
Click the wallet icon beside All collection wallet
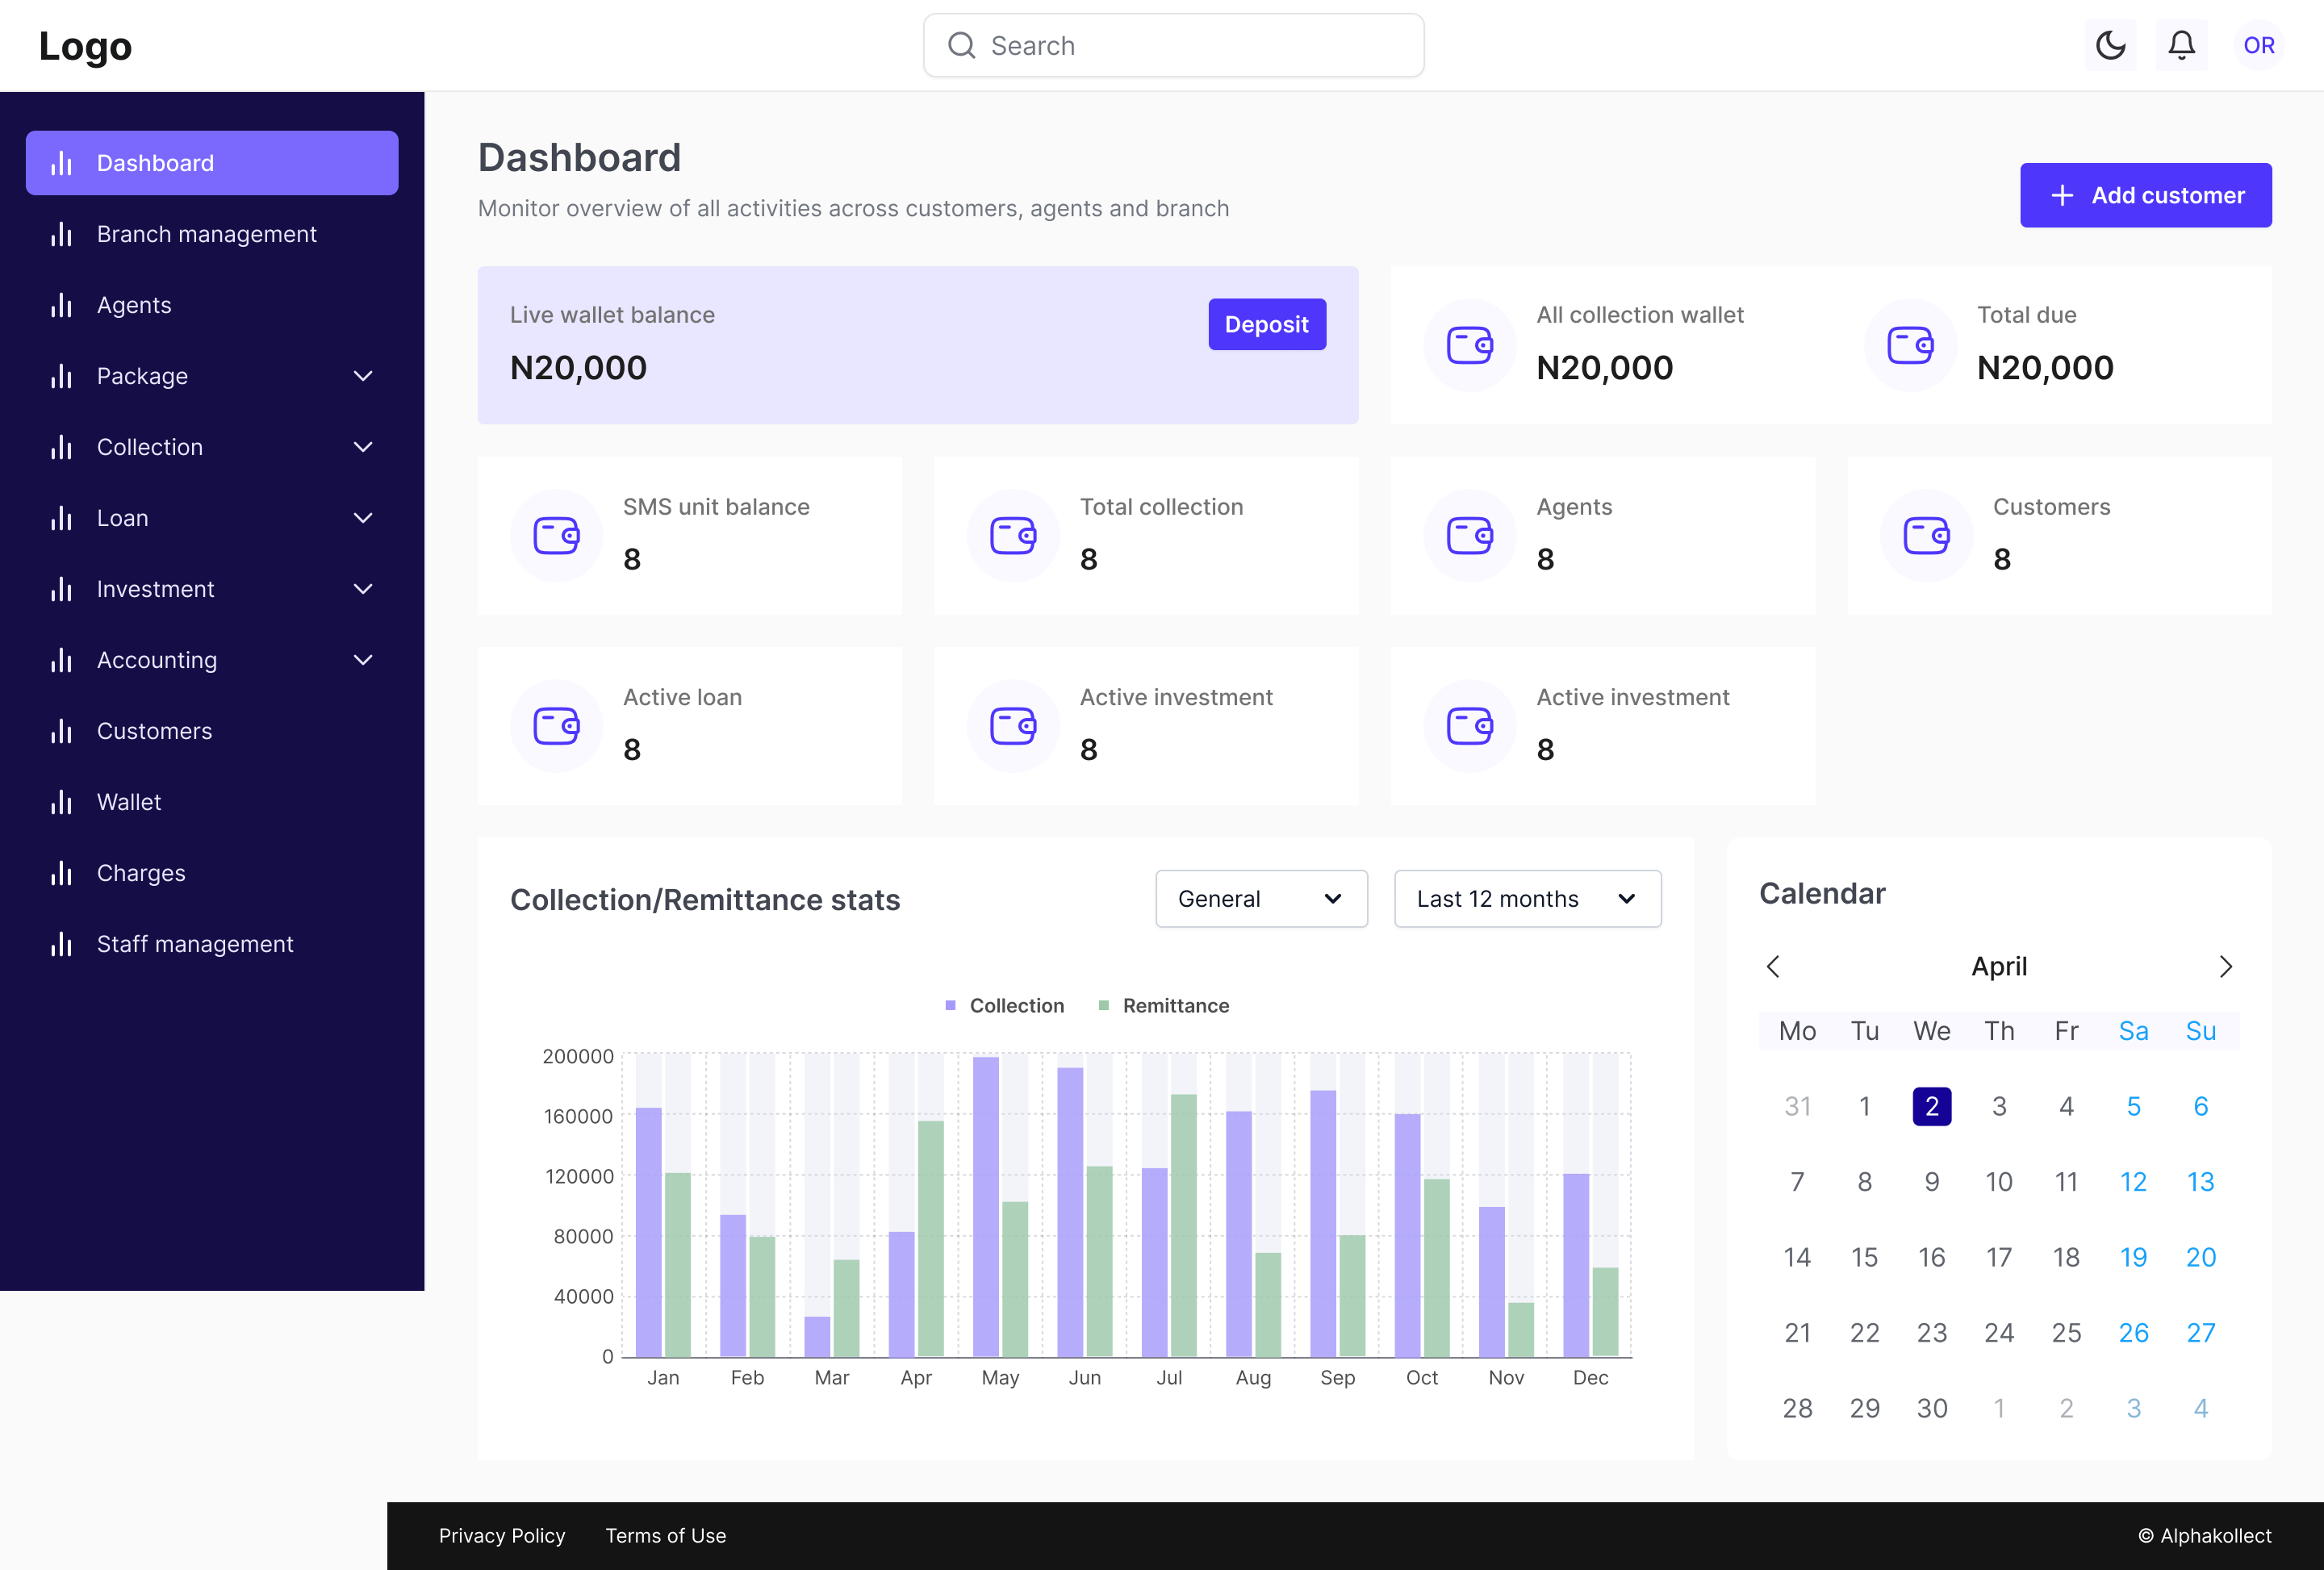pyautogui.click(x=1469, y=345)
